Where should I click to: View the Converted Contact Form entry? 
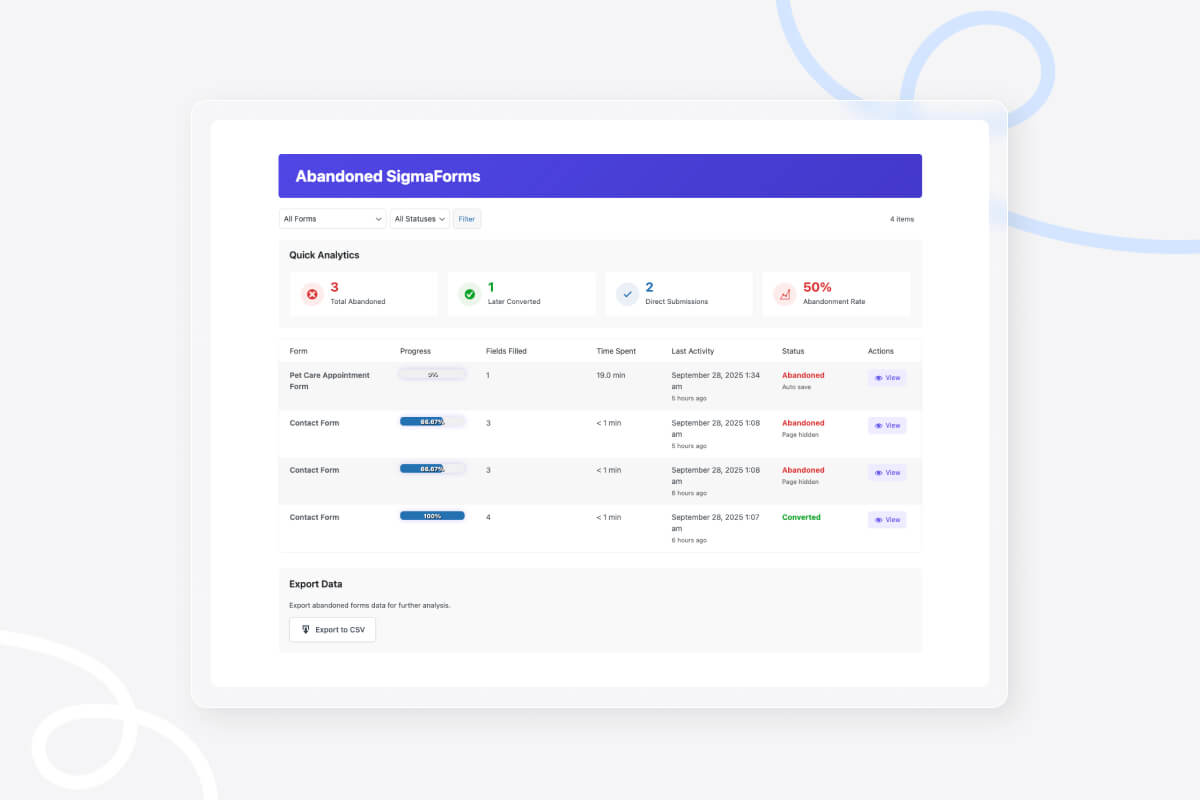[887, 520]
